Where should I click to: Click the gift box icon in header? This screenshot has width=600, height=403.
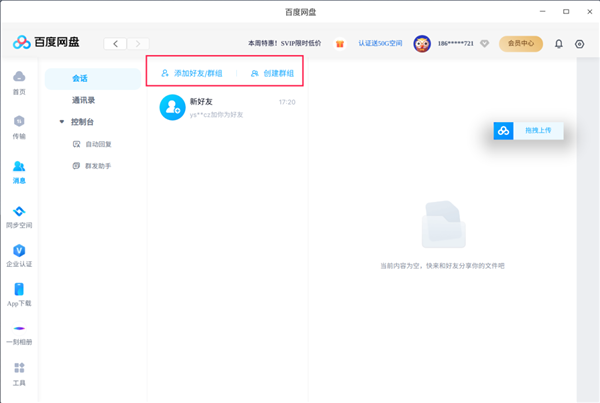[x=339, y=44]
